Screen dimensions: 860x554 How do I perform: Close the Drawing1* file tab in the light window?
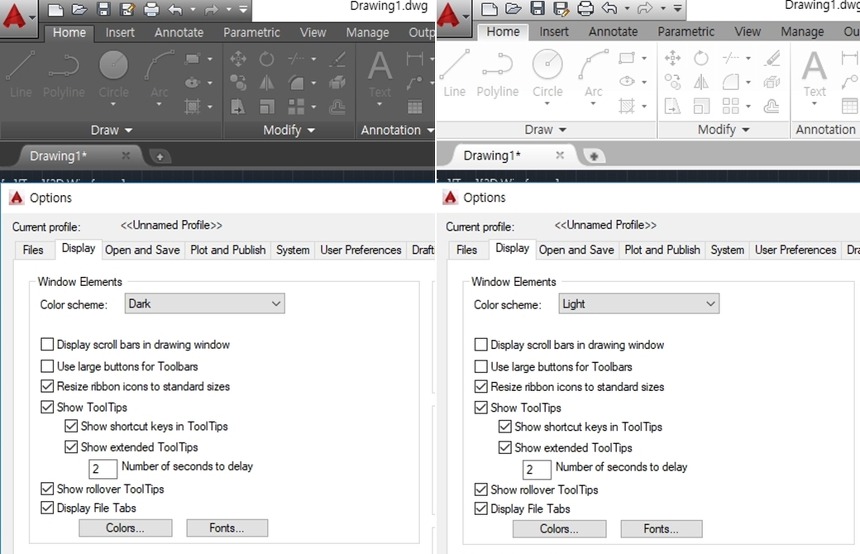pos(559,155)
